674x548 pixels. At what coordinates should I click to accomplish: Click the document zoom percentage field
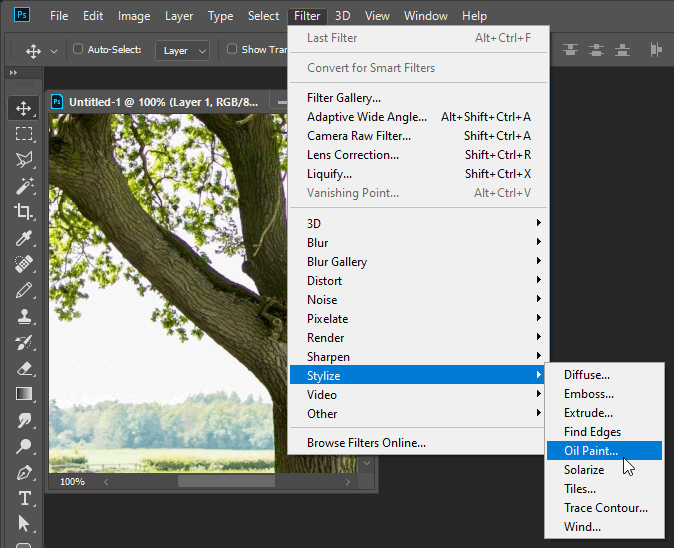point(73,482)
